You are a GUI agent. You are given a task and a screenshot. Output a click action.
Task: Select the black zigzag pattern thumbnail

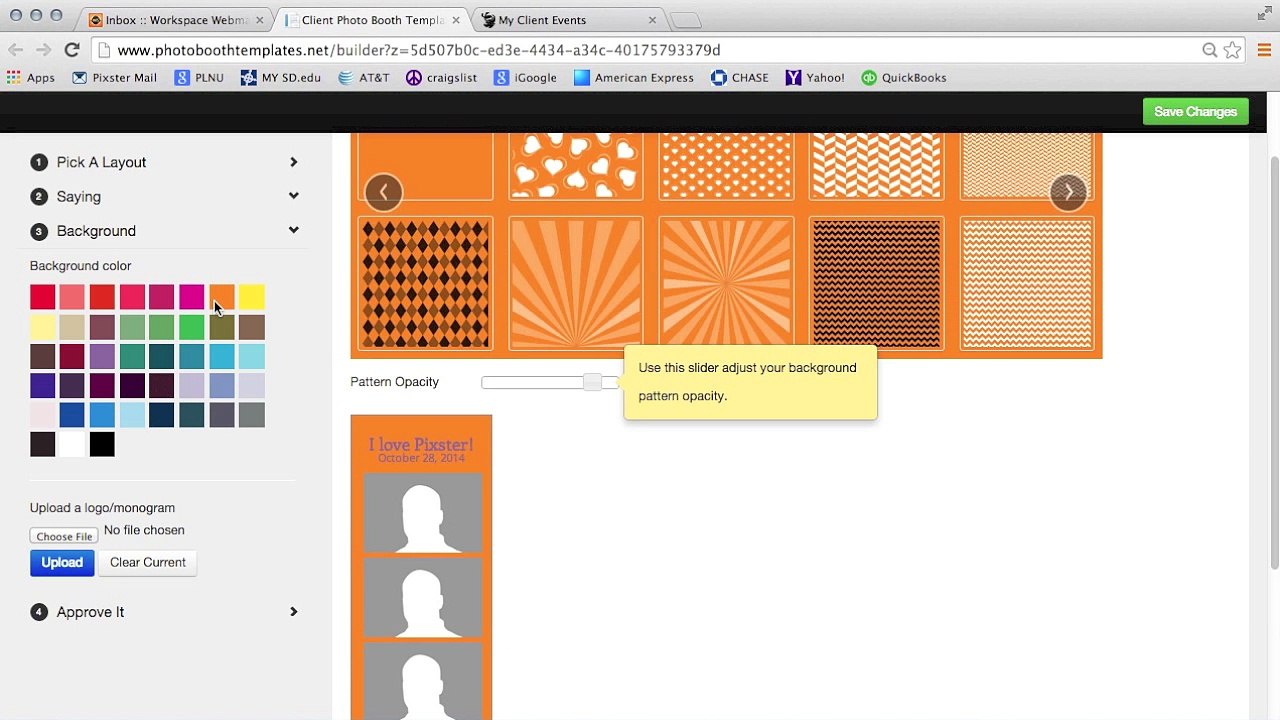tap(876, 284)
